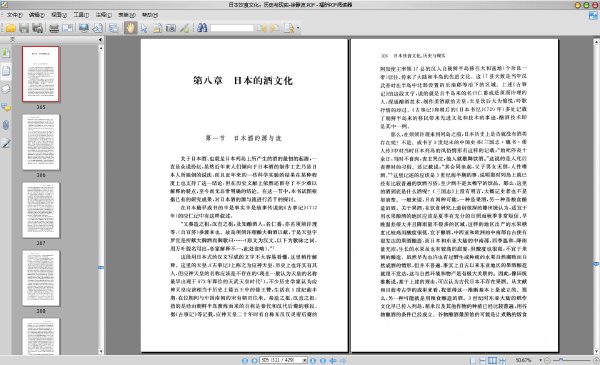Open the fifth menu-bar item
Viewport: 600px width, 365px height.
(103, 15)
